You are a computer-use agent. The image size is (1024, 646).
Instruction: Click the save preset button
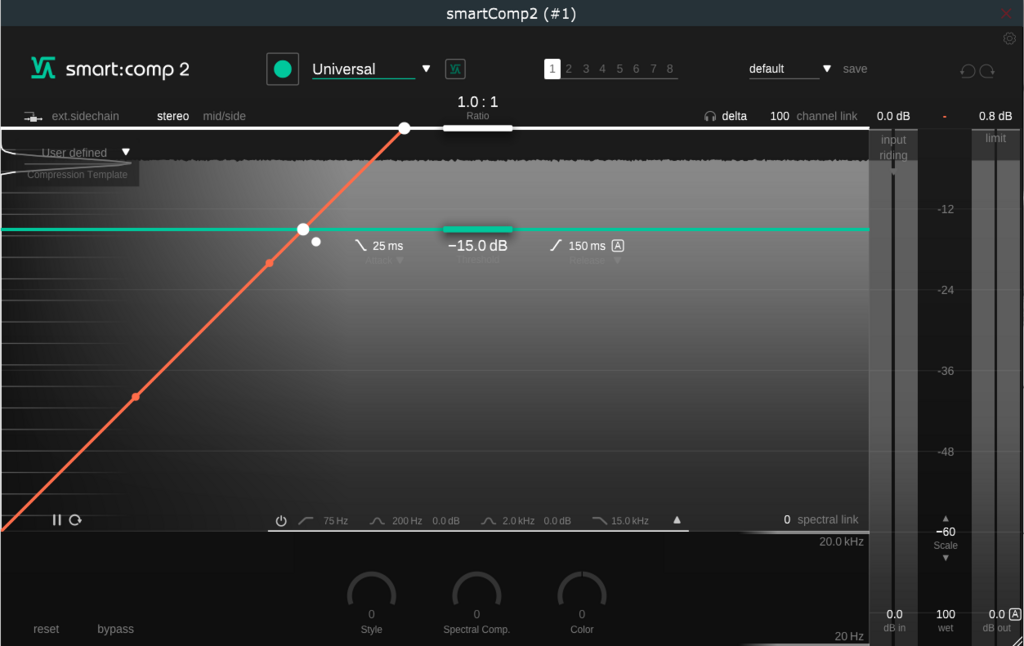click(x=855, y=69)
